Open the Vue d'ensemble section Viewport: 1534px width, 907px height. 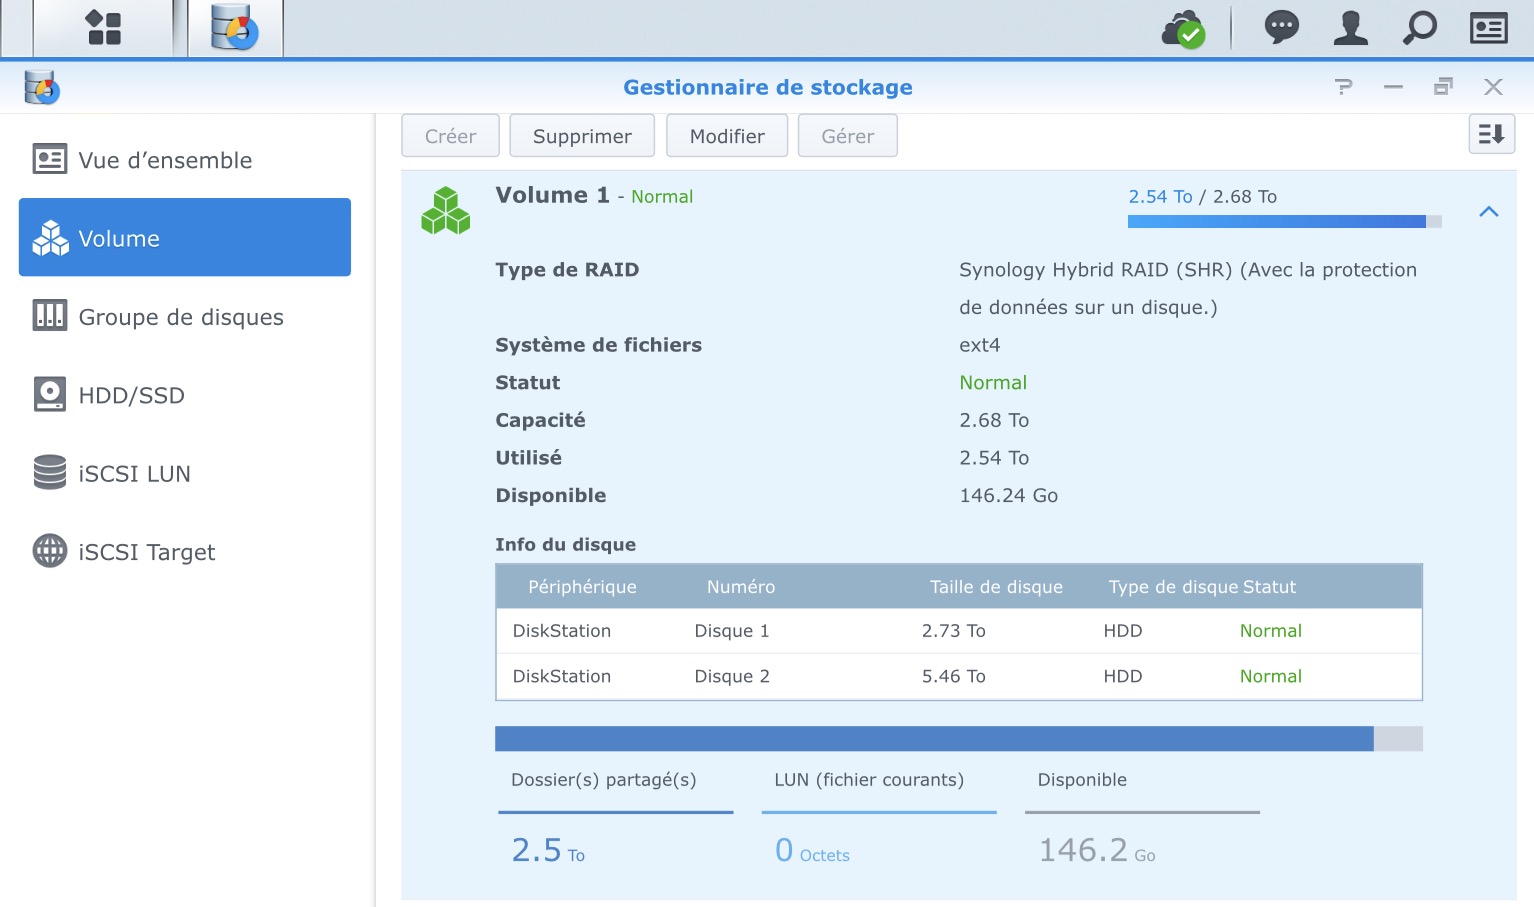point(185,160)
